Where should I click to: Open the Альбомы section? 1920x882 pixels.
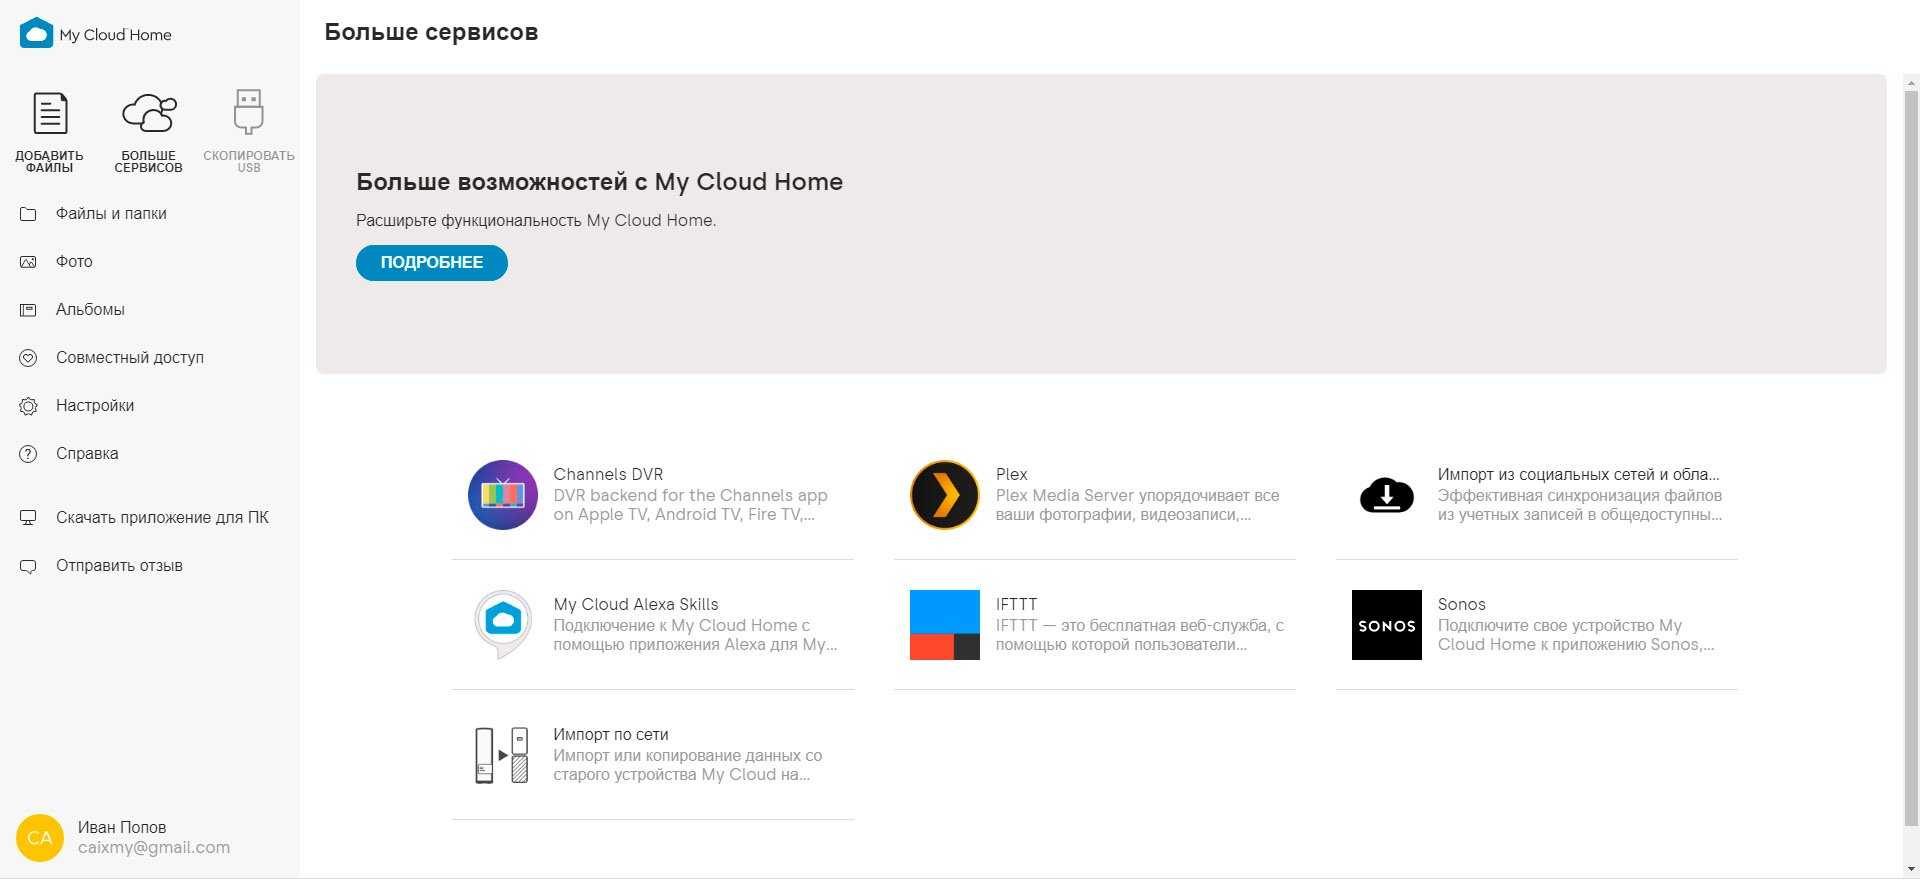pyautogui.click(x=90, y=310)
